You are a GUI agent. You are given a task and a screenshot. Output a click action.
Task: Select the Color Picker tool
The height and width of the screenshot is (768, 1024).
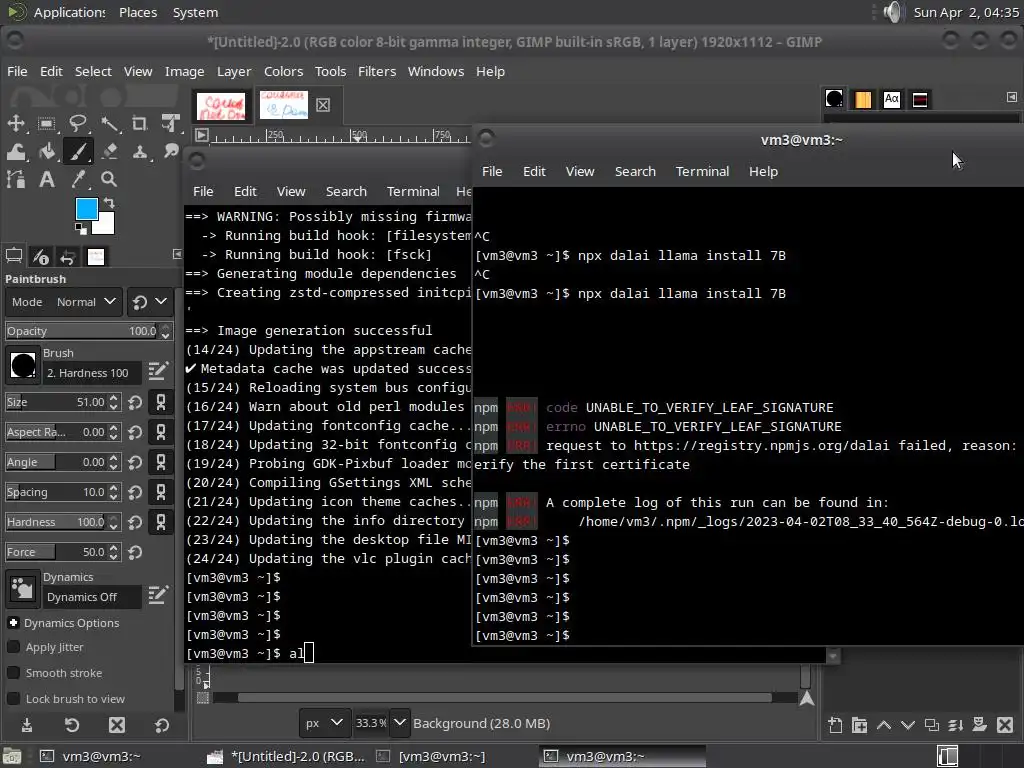78,179
